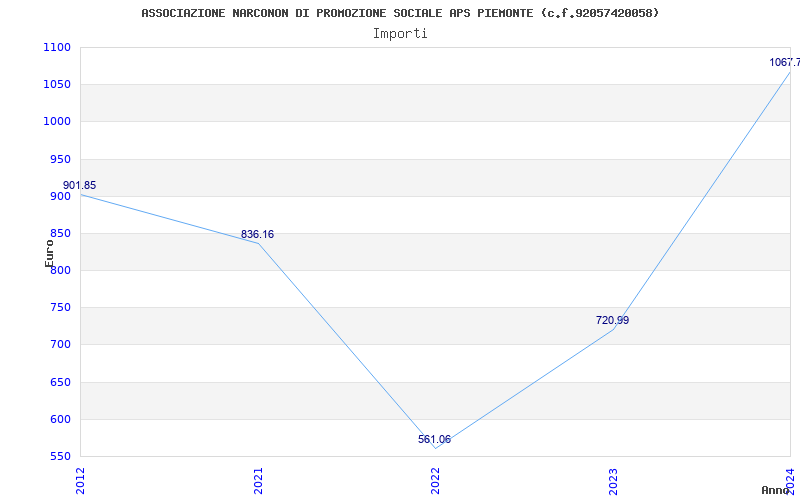
Task: Click the 1067.7 data label
Action: 785,63
